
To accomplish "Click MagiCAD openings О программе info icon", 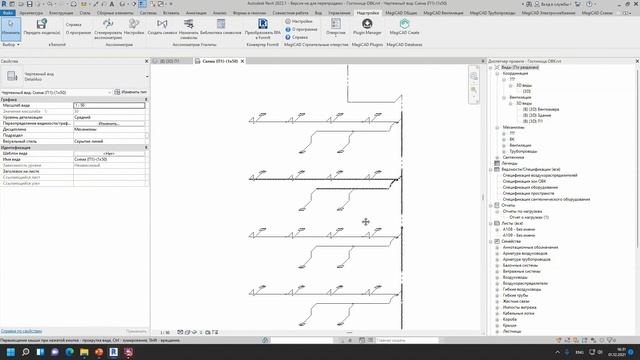I will (x=288, y=29).
